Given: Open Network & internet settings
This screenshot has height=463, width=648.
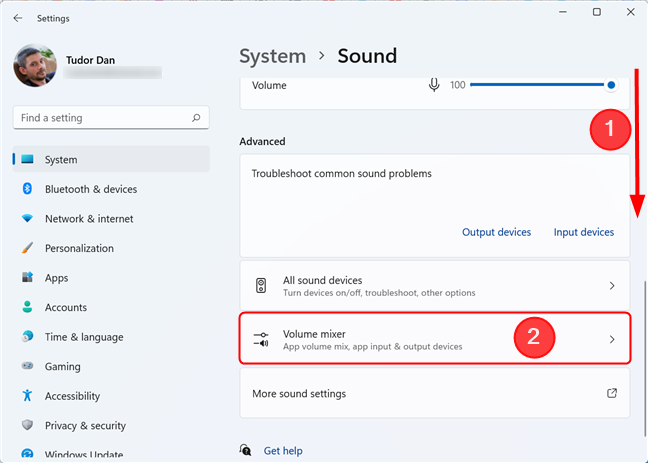Looking at the screenshot, I should pyautogui.click(x=111, y=219).
